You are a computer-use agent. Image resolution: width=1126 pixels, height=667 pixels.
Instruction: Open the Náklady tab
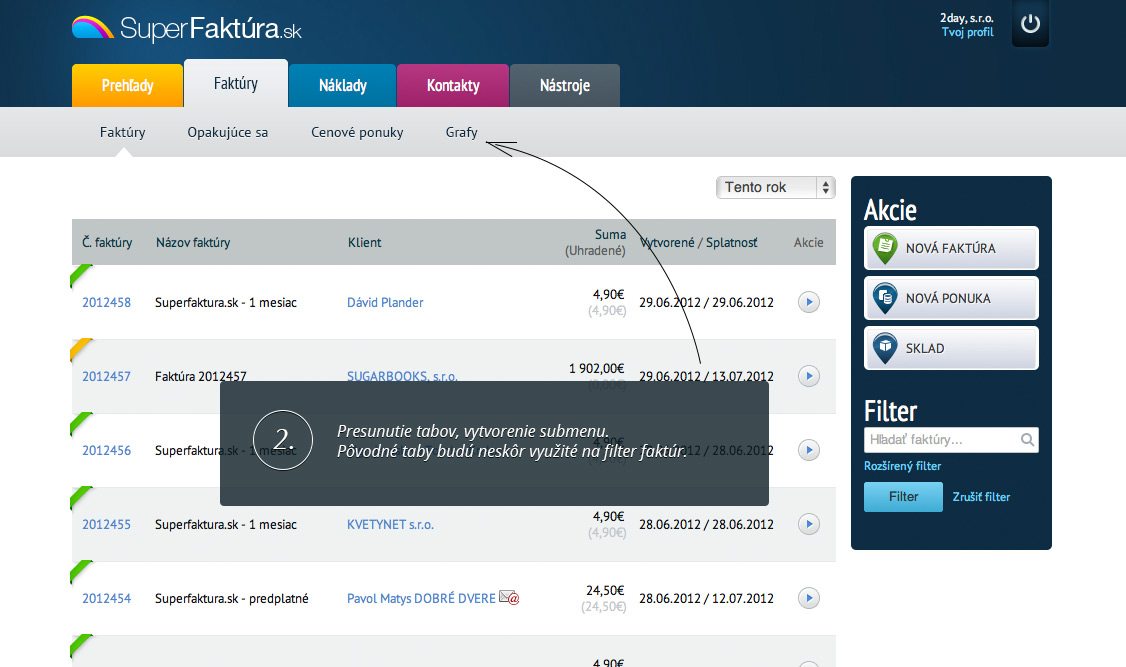tap(343, 85)
